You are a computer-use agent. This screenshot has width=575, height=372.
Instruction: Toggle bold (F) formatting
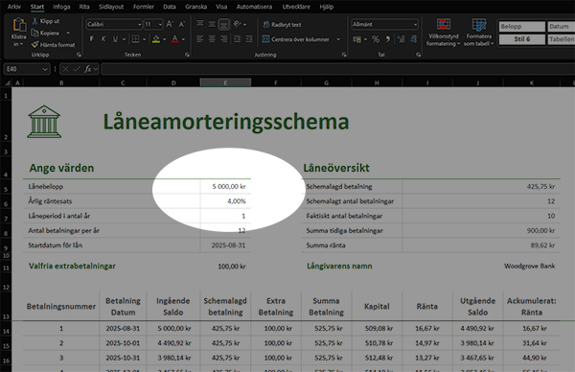click(91, 39)
